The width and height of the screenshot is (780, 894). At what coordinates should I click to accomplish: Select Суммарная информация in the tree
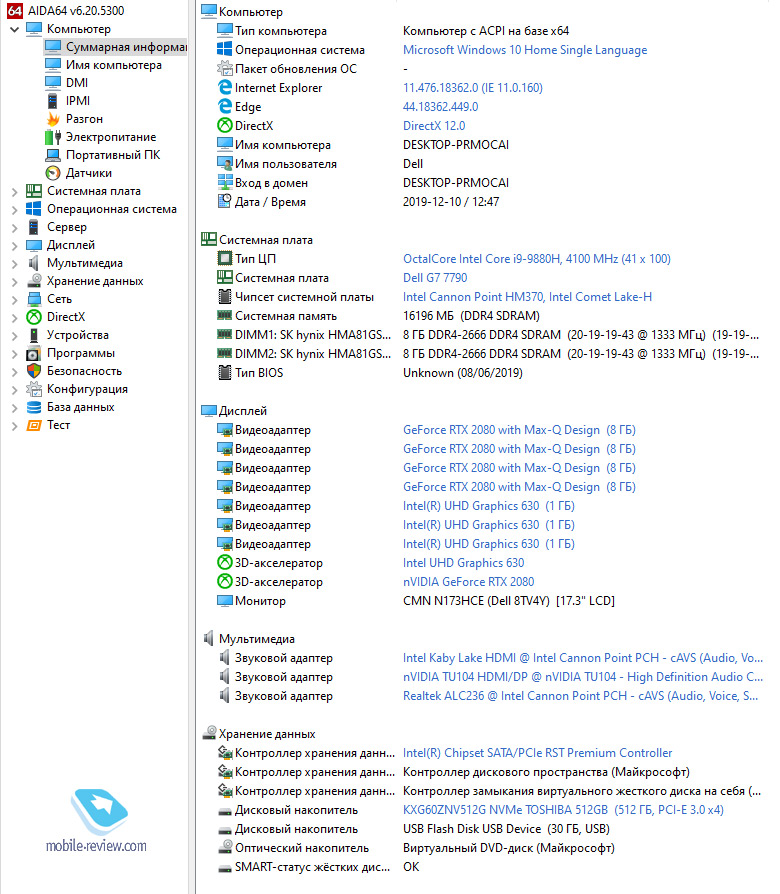click(115, 47)
